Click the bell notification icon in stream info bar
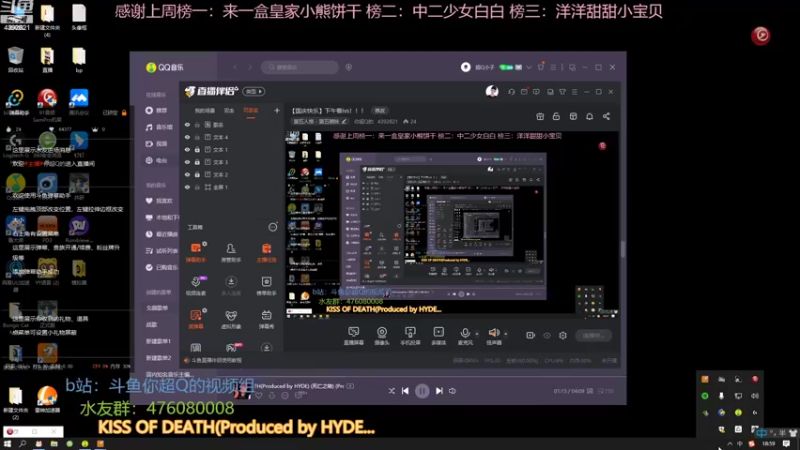The image size is (800, 450). 589,116
